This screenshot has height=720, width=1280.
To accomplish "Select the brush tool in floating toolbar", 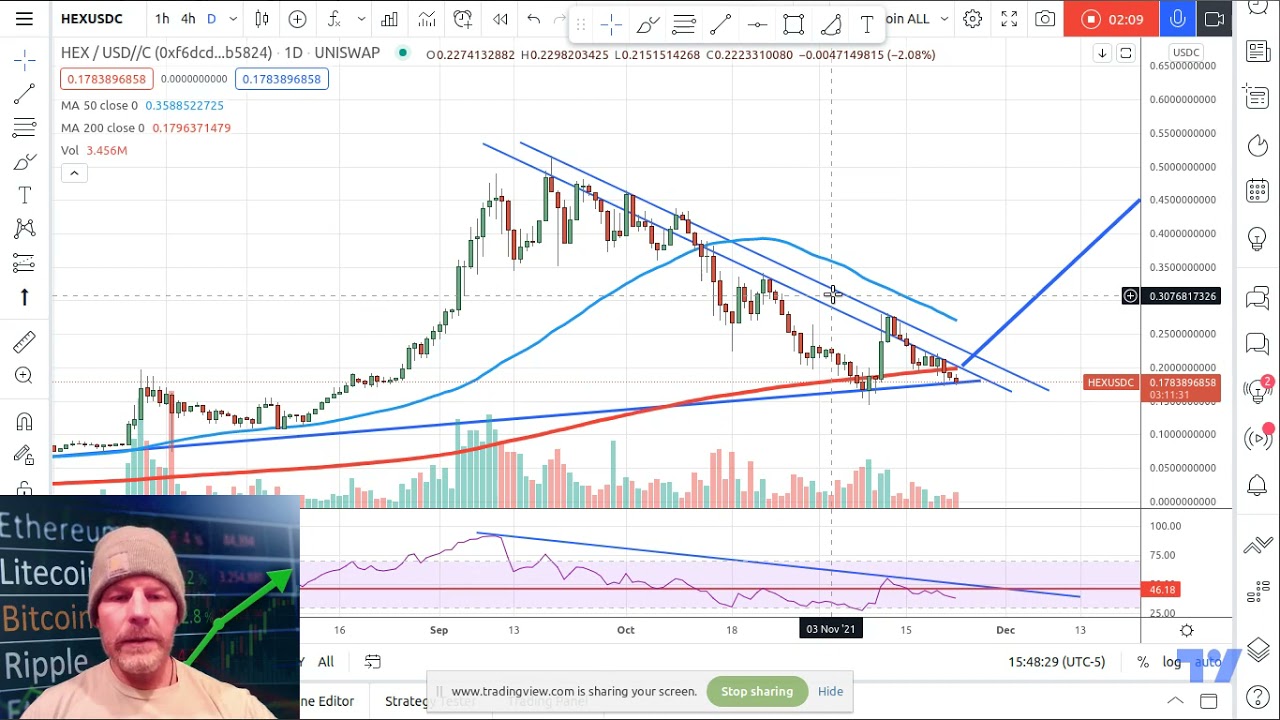I will click(x=648, y=24).
